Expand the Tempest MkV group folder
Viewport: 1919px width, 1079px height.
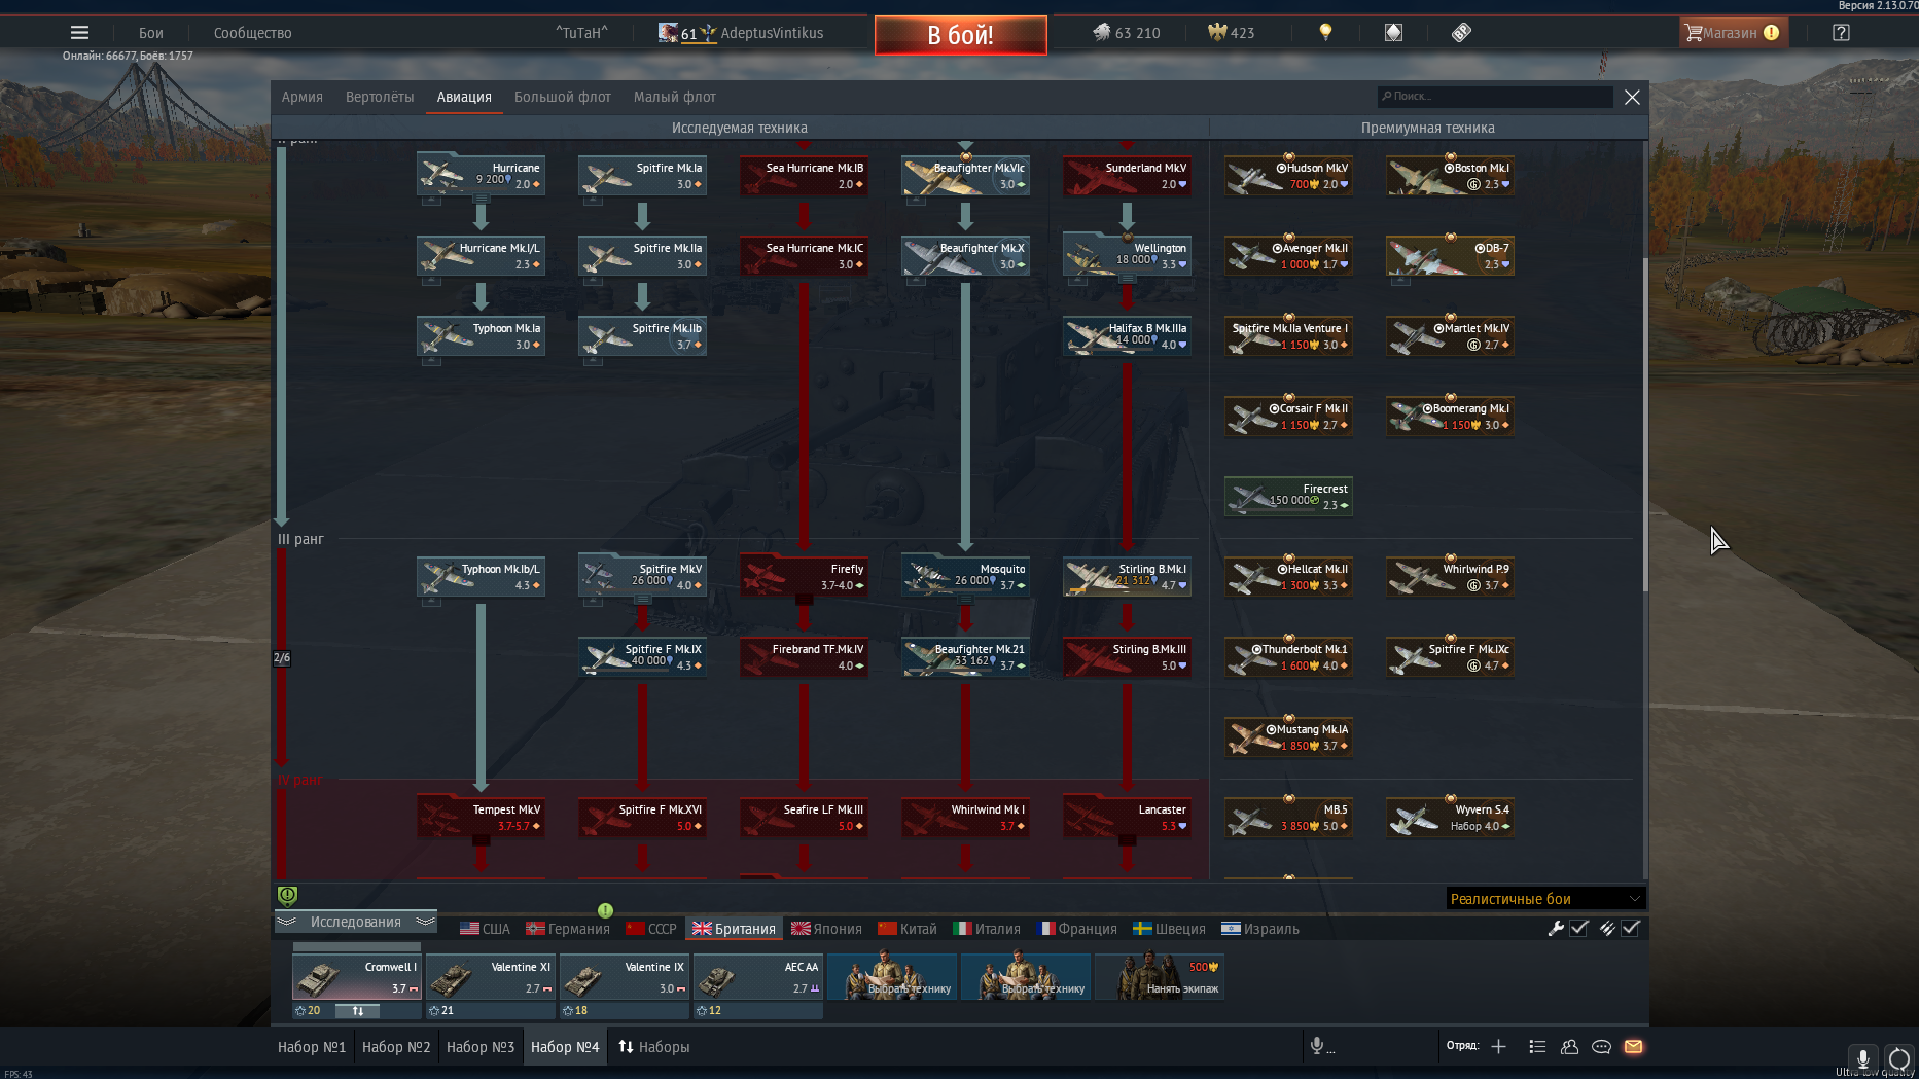click(x=480, y=841)
